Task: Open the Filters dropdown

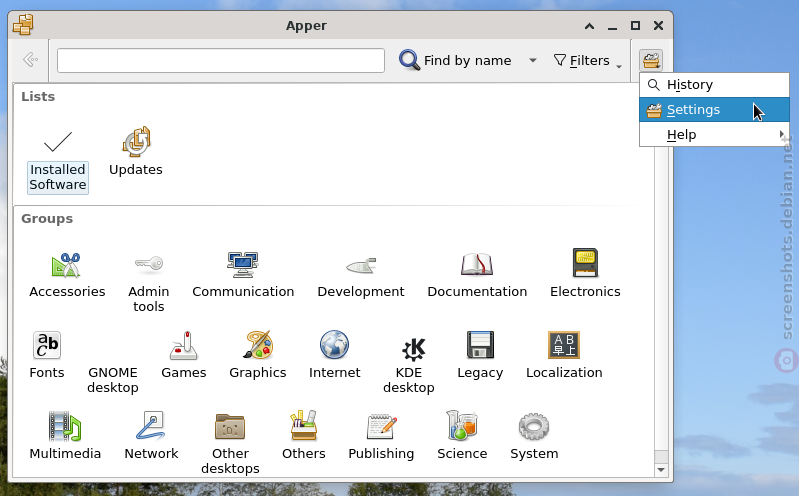Action: pyautogui.click(x=588, y=61)
